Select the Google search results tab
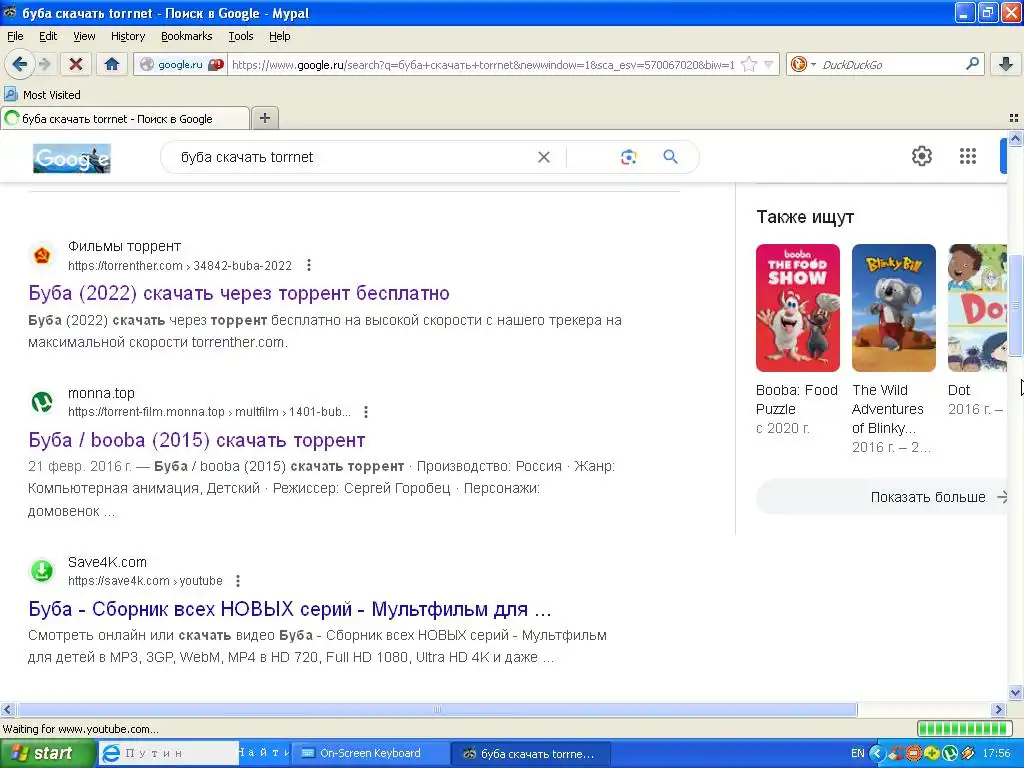The height and width of the screenshot is (768, 1024). (x=124, y=118)
